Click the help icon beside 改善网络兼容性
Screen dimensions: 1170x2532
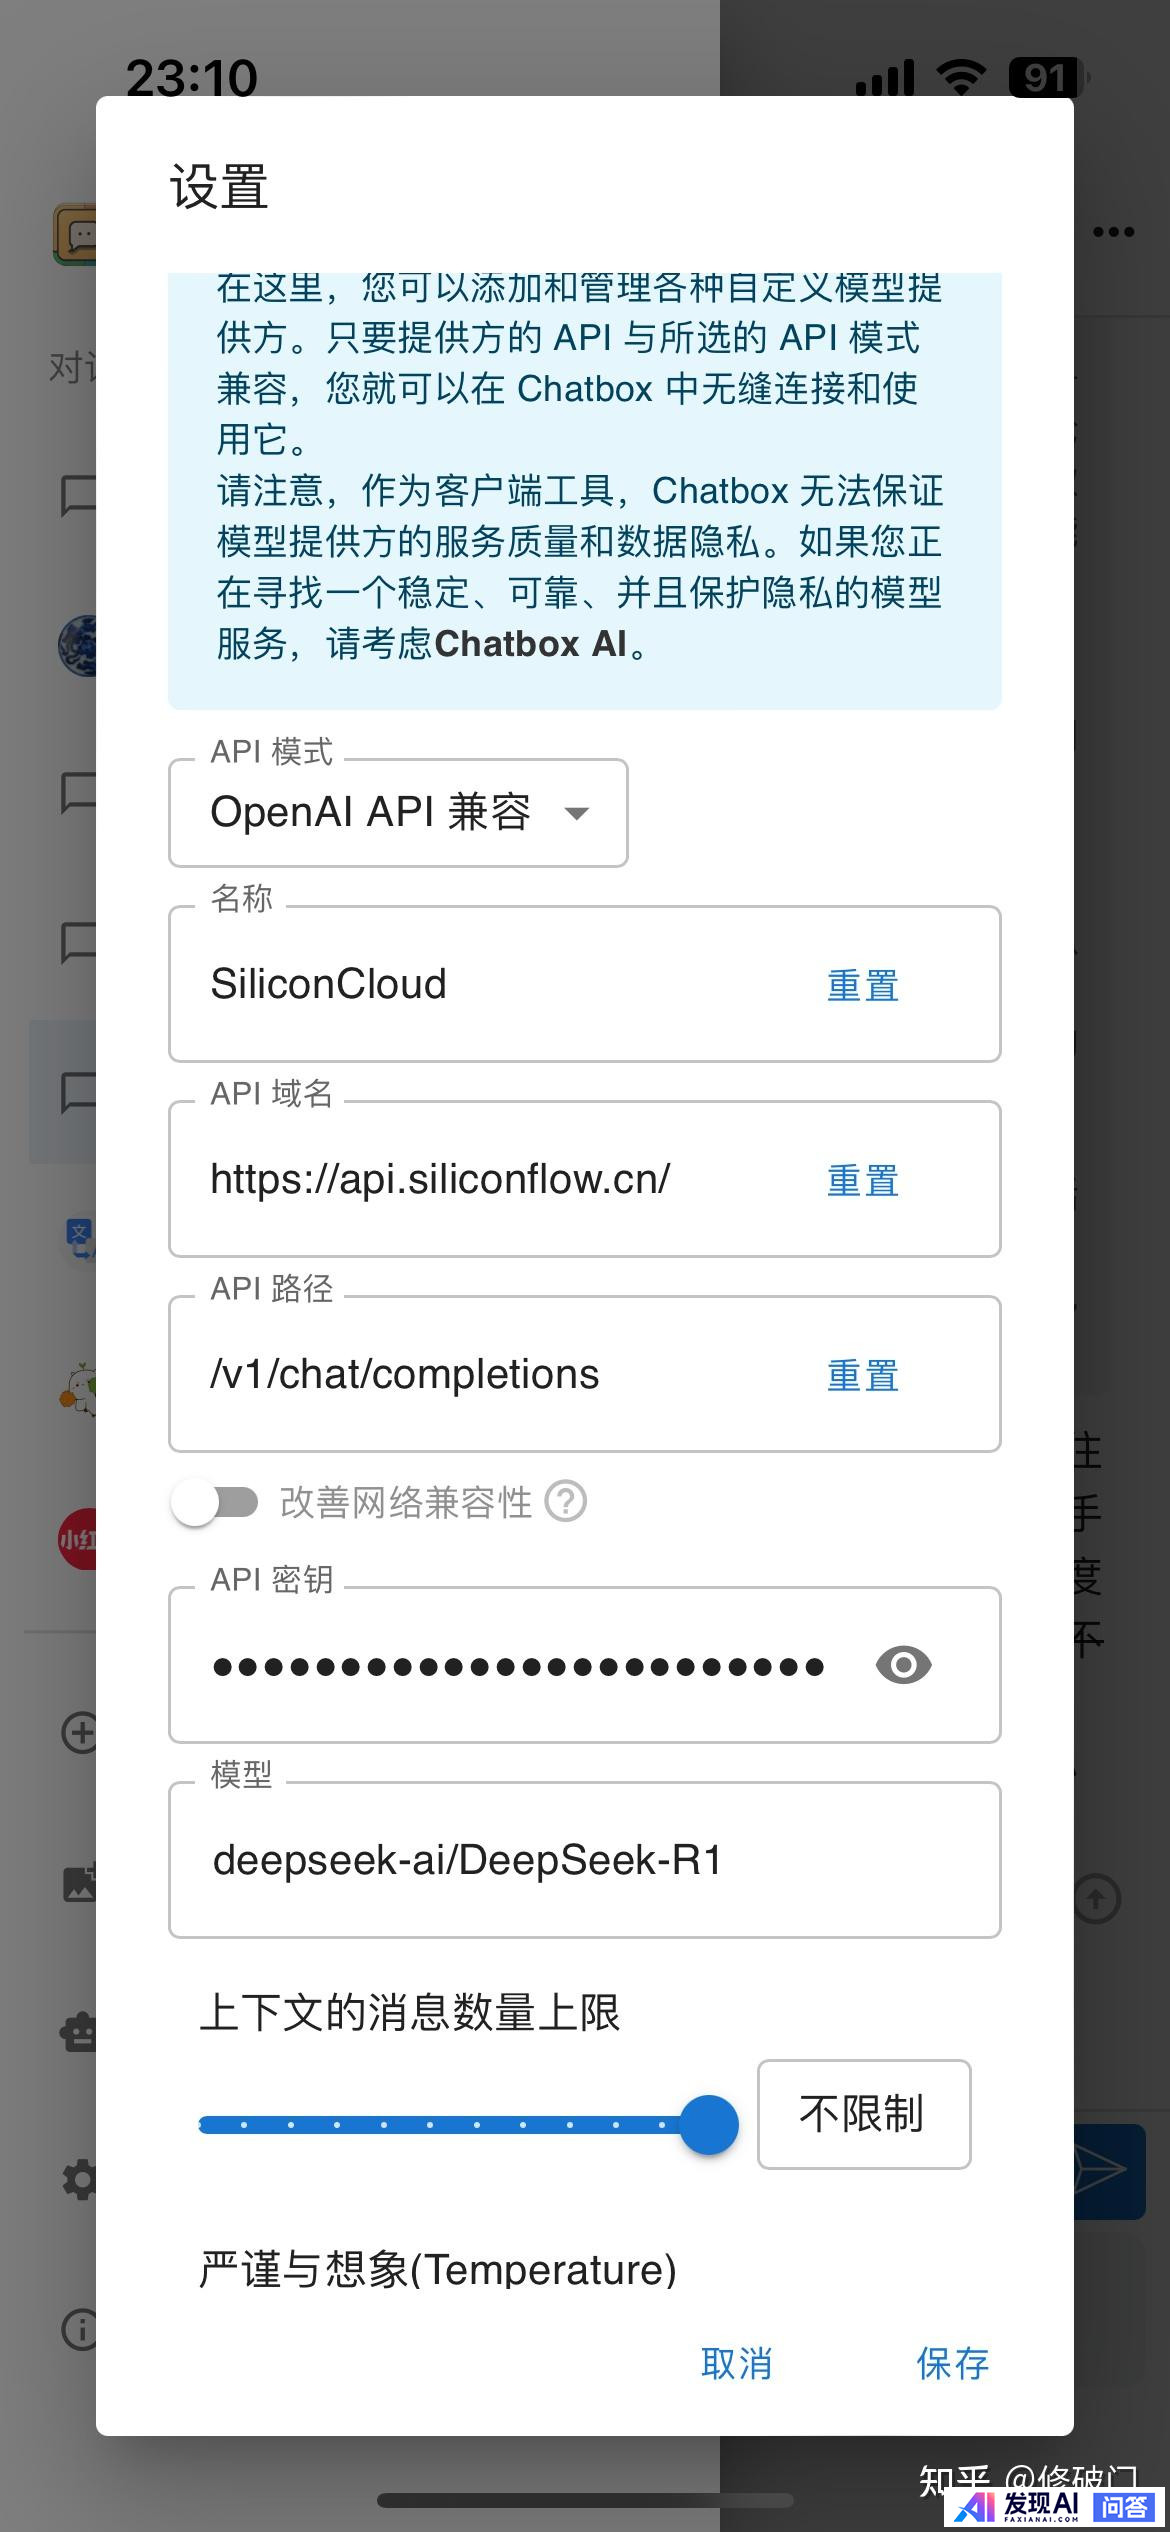click(566, 1502)
